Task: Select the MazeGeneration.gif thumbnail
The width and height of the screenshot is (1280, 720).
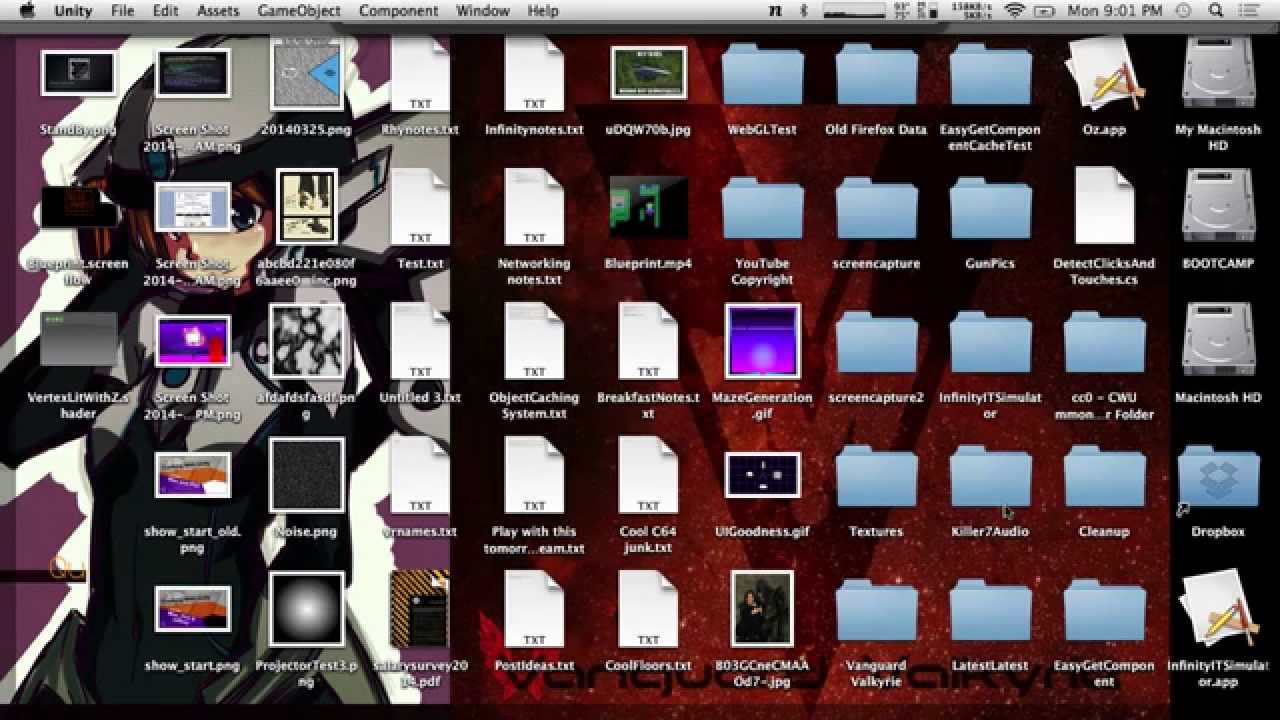Action: point(762,341)
